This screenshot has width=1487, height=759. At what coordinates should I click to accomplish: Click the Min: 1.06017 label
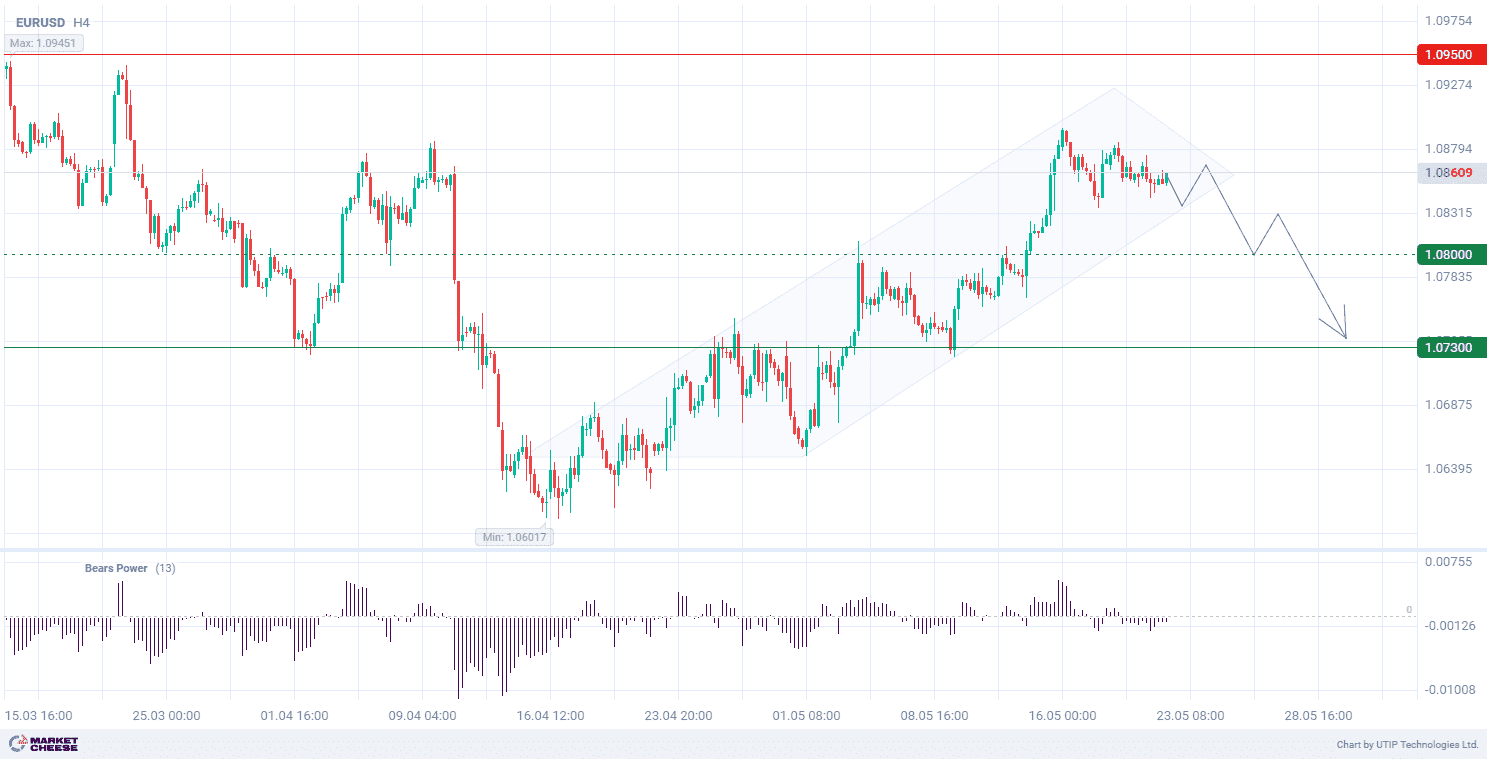(x=514, y=537)
